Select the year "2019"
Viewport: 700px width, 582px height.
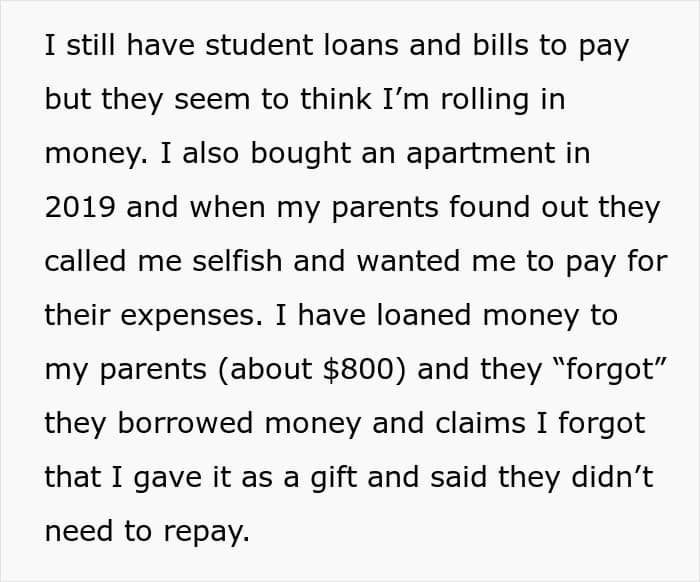(x=81, y=209)
